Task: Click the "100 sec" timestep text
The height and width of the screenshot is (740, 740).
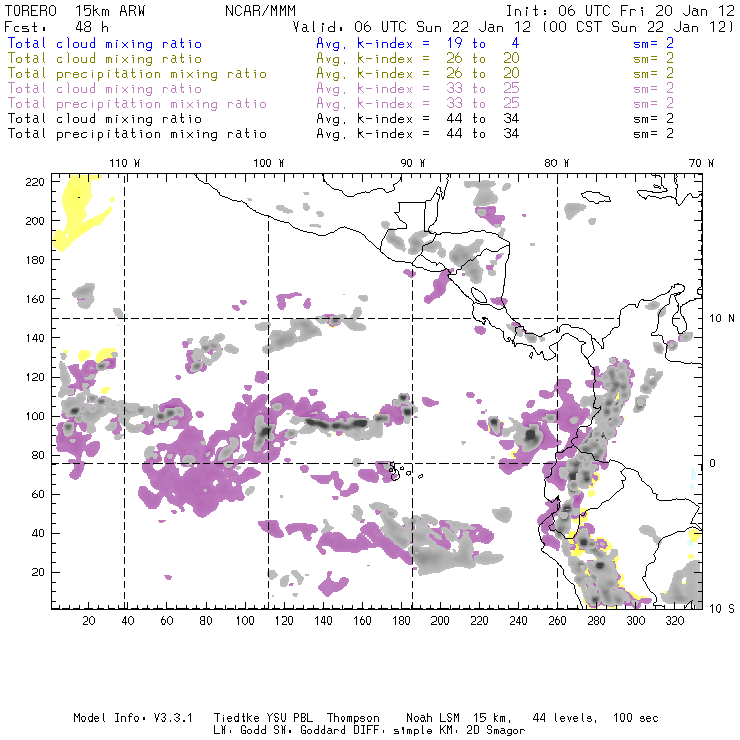Action: point(636,718)
